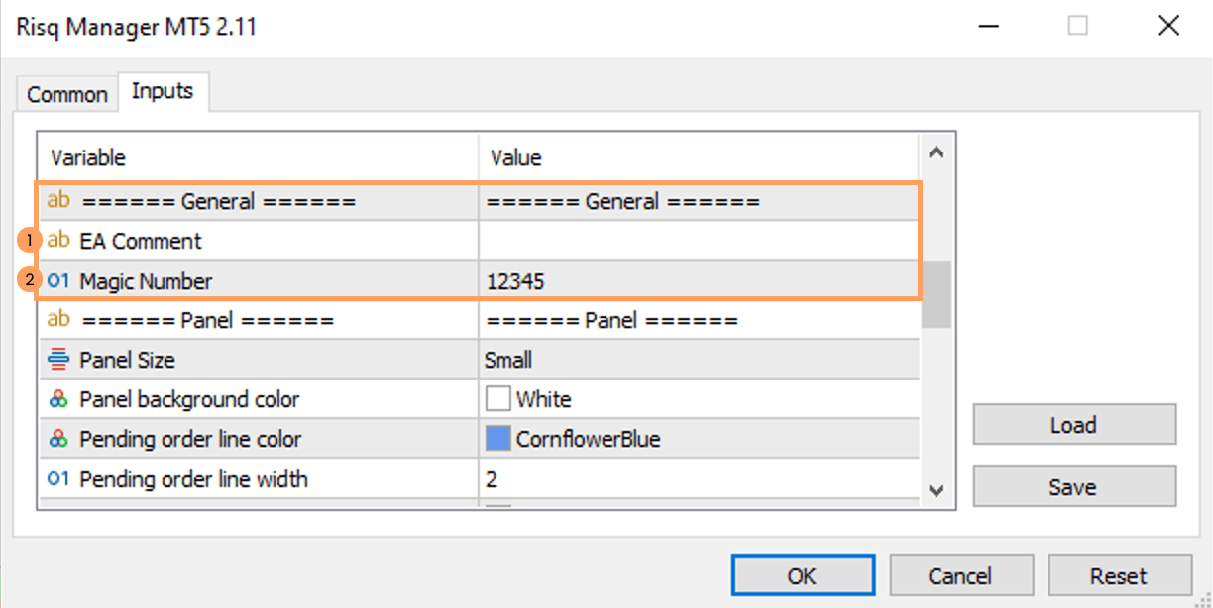Select the Inputs tab
This screenshot has width=1213, height=608.
pos(162,91)
